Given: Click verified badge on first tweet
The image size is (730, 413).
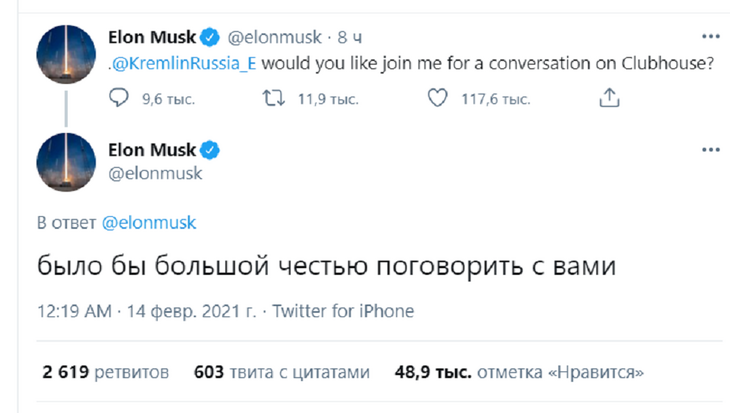Looking at the screenshot, I should [211, 38].
